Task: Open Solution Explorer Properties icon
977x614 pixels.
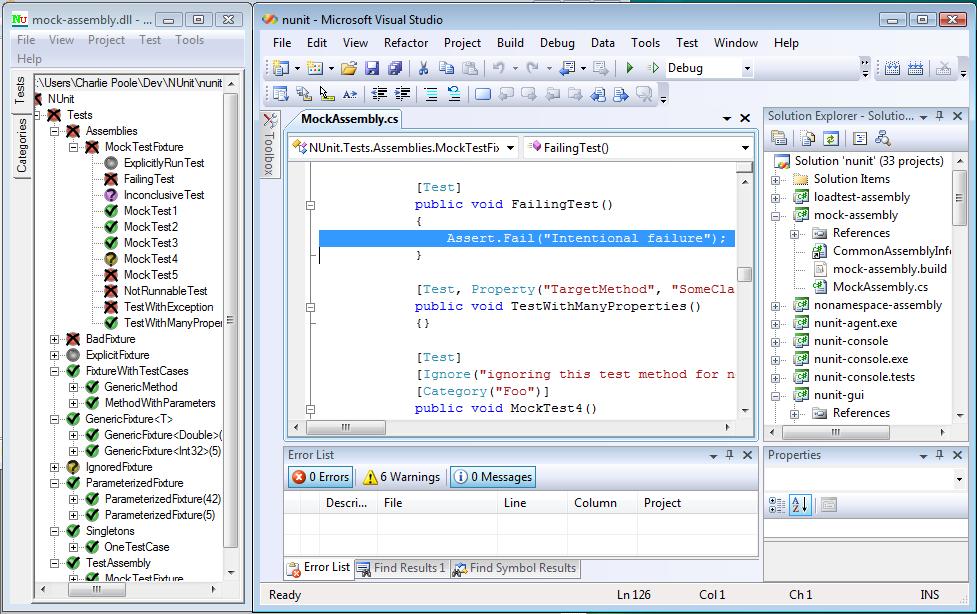Action: coord(779,138)
